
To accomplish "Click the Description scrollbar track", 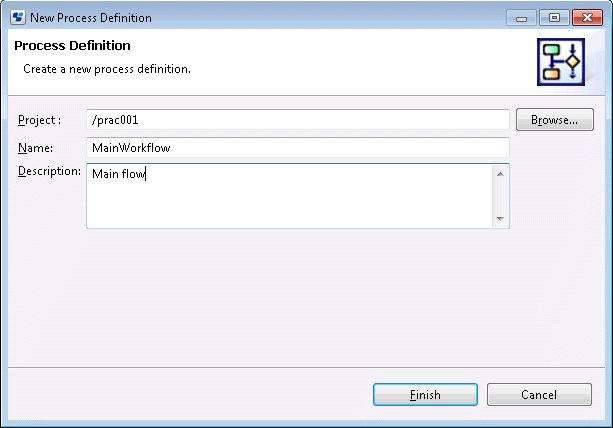I will tap(500, 196).
